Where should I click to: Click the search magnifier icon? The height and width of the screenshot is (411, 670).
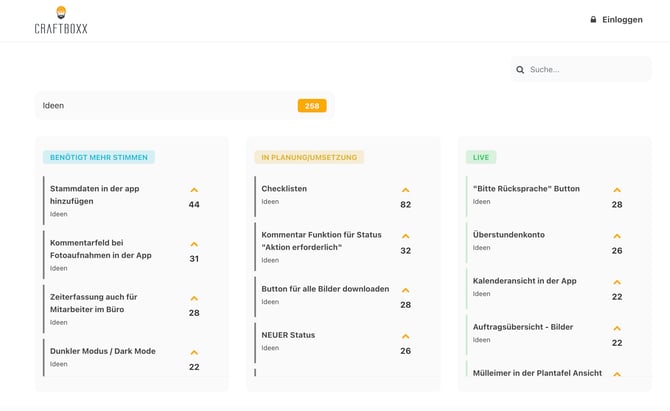(x=520, y=70)
